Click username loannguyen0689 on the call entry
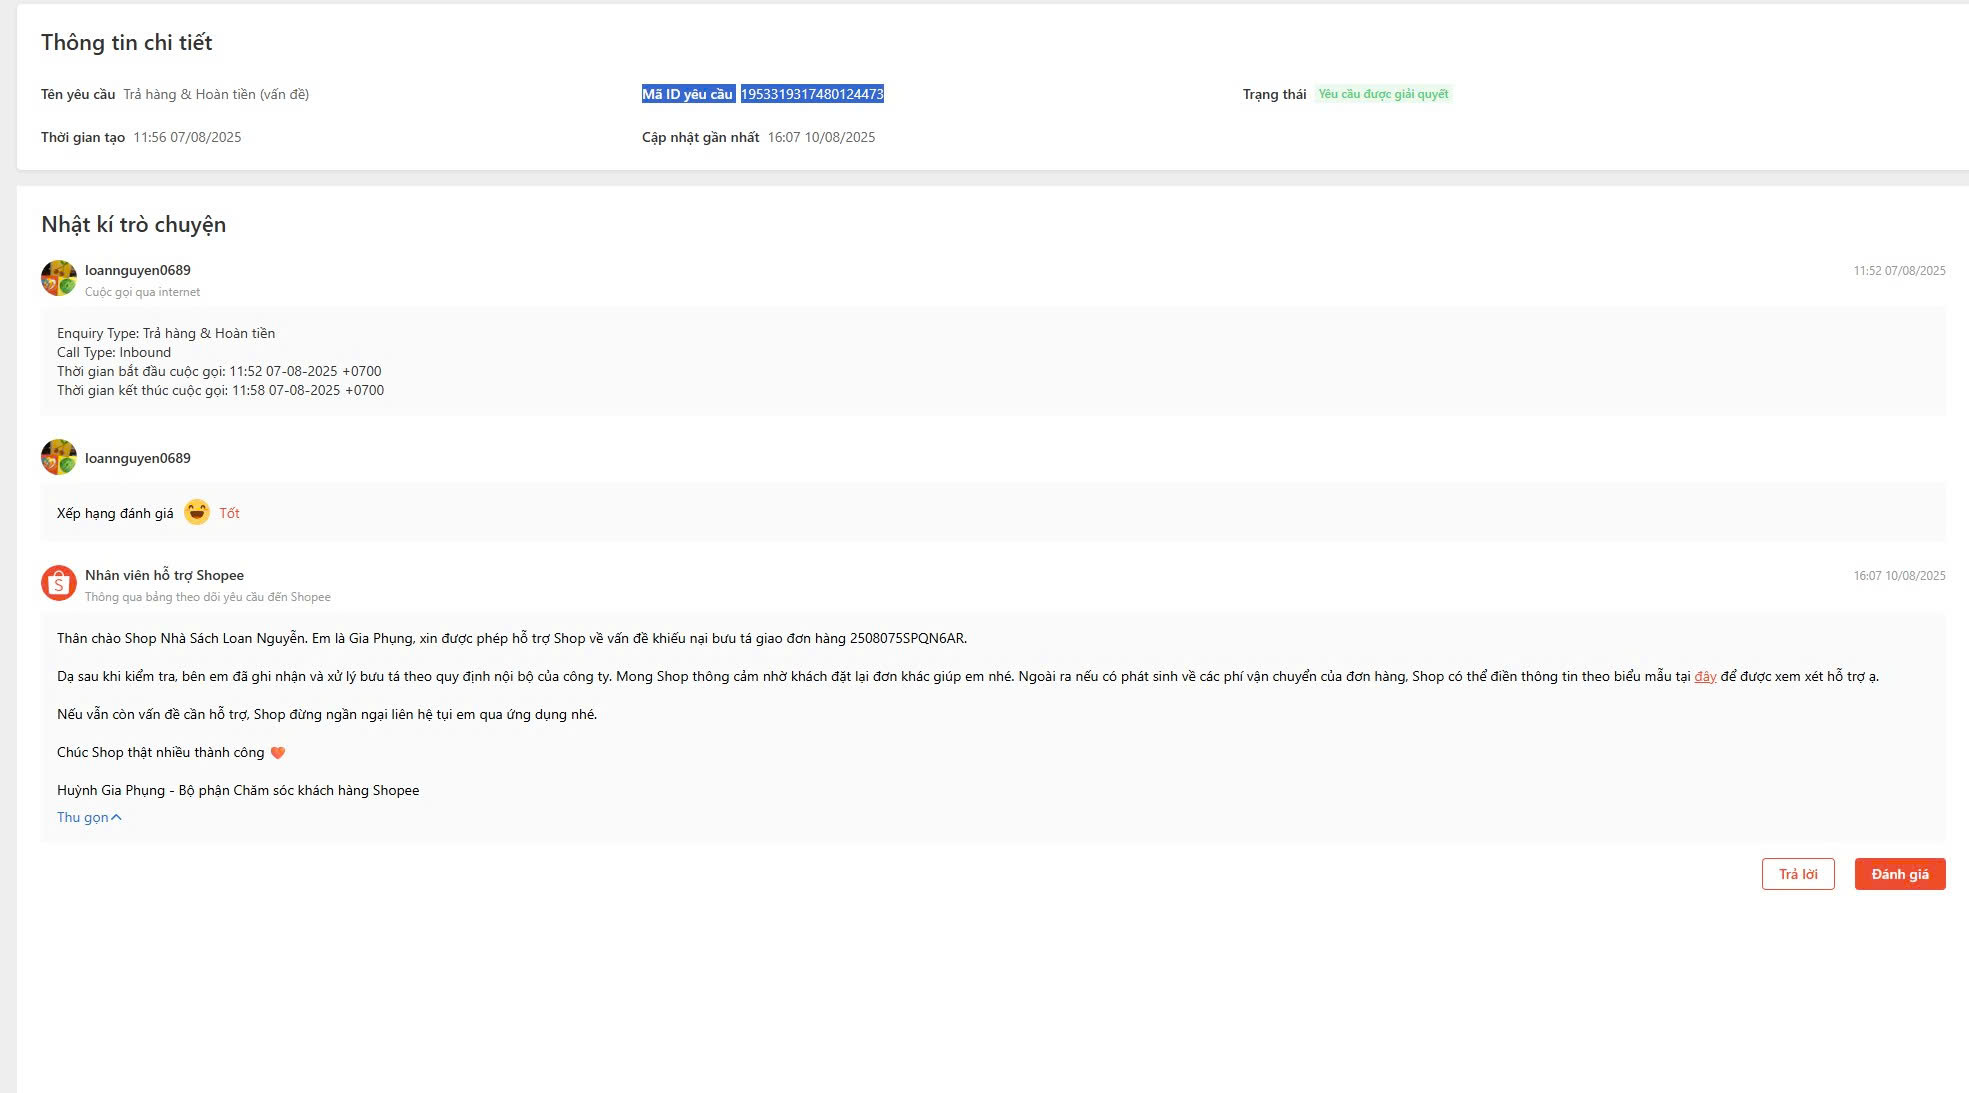1969x1093 pixels. click(138, 270)
